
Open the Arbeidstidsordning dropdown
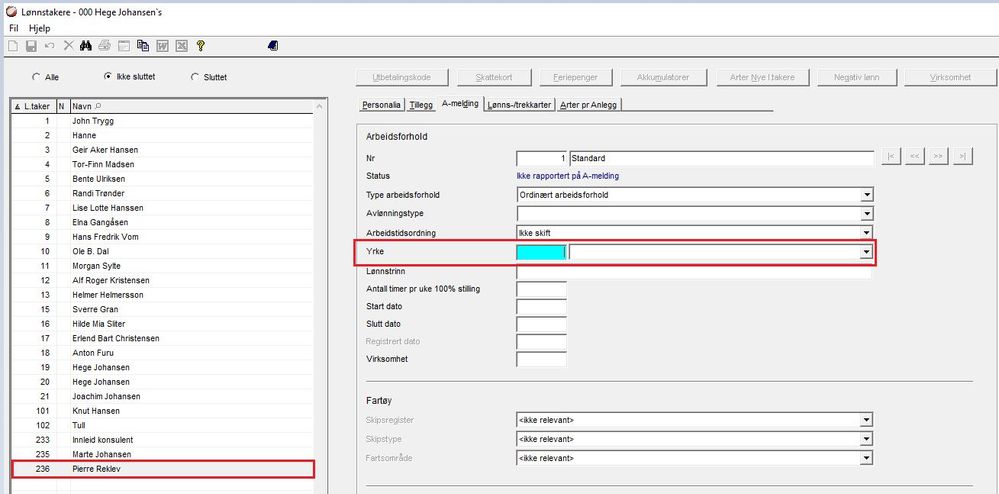click(x=866, y=232)
